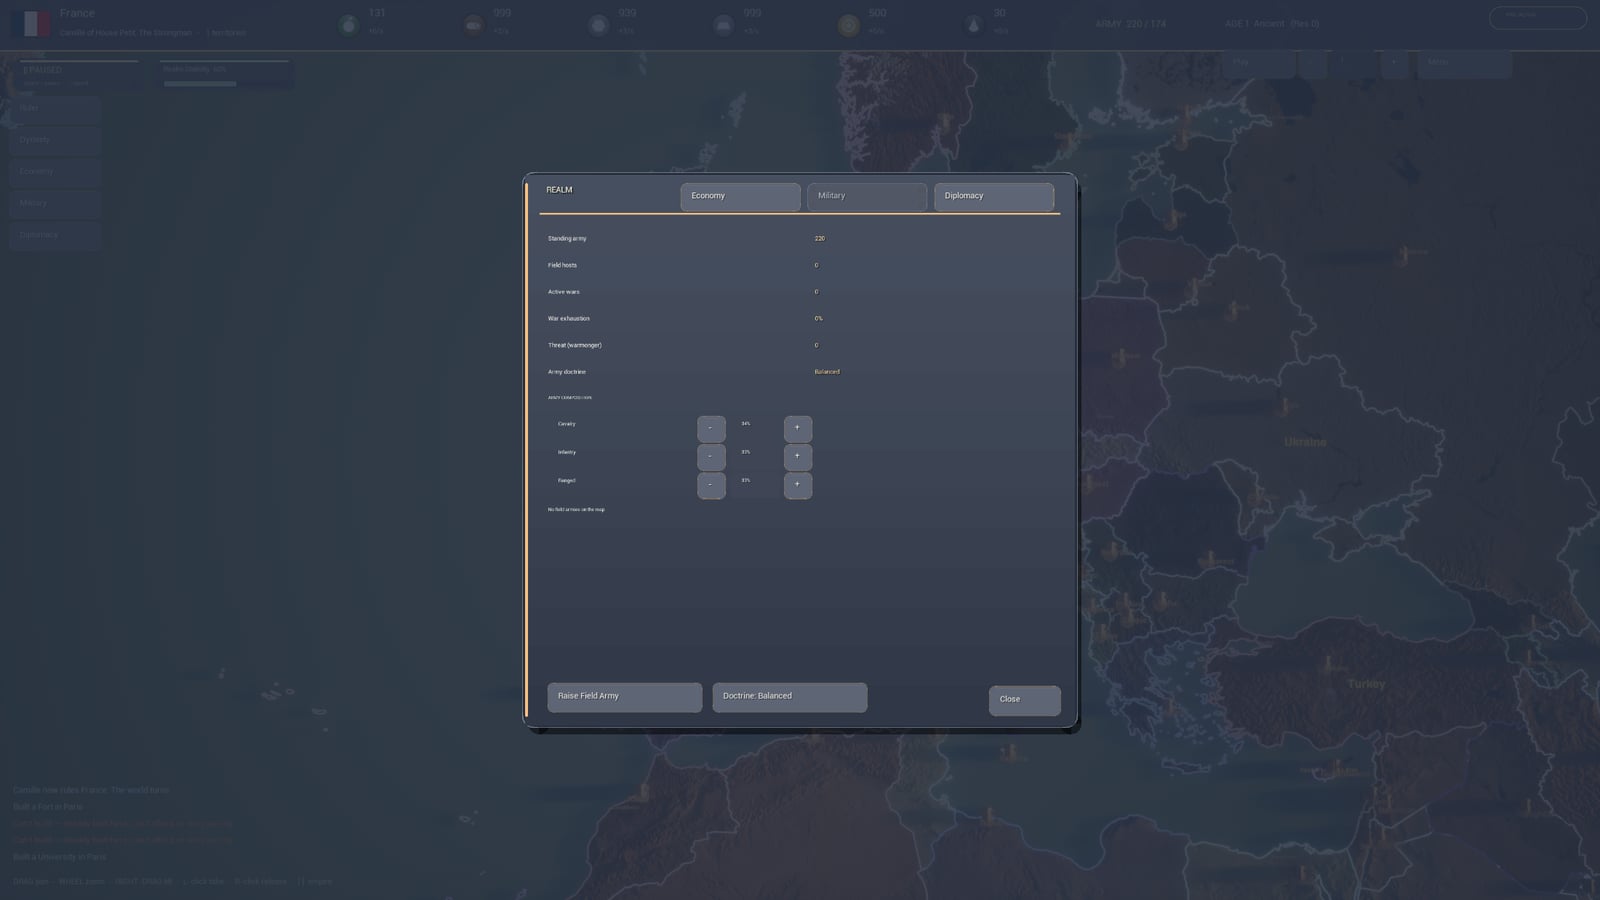Click the 'Built a University in Paris' log entry

click(60, 857)
